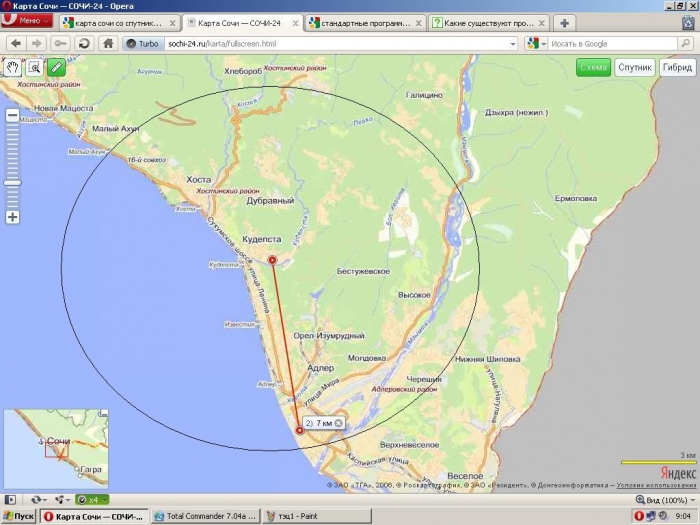Image resolution: width=700 pixels, height=525 pixels.
Task: Select the hand pan tool on map
Action: click(13, 67)
